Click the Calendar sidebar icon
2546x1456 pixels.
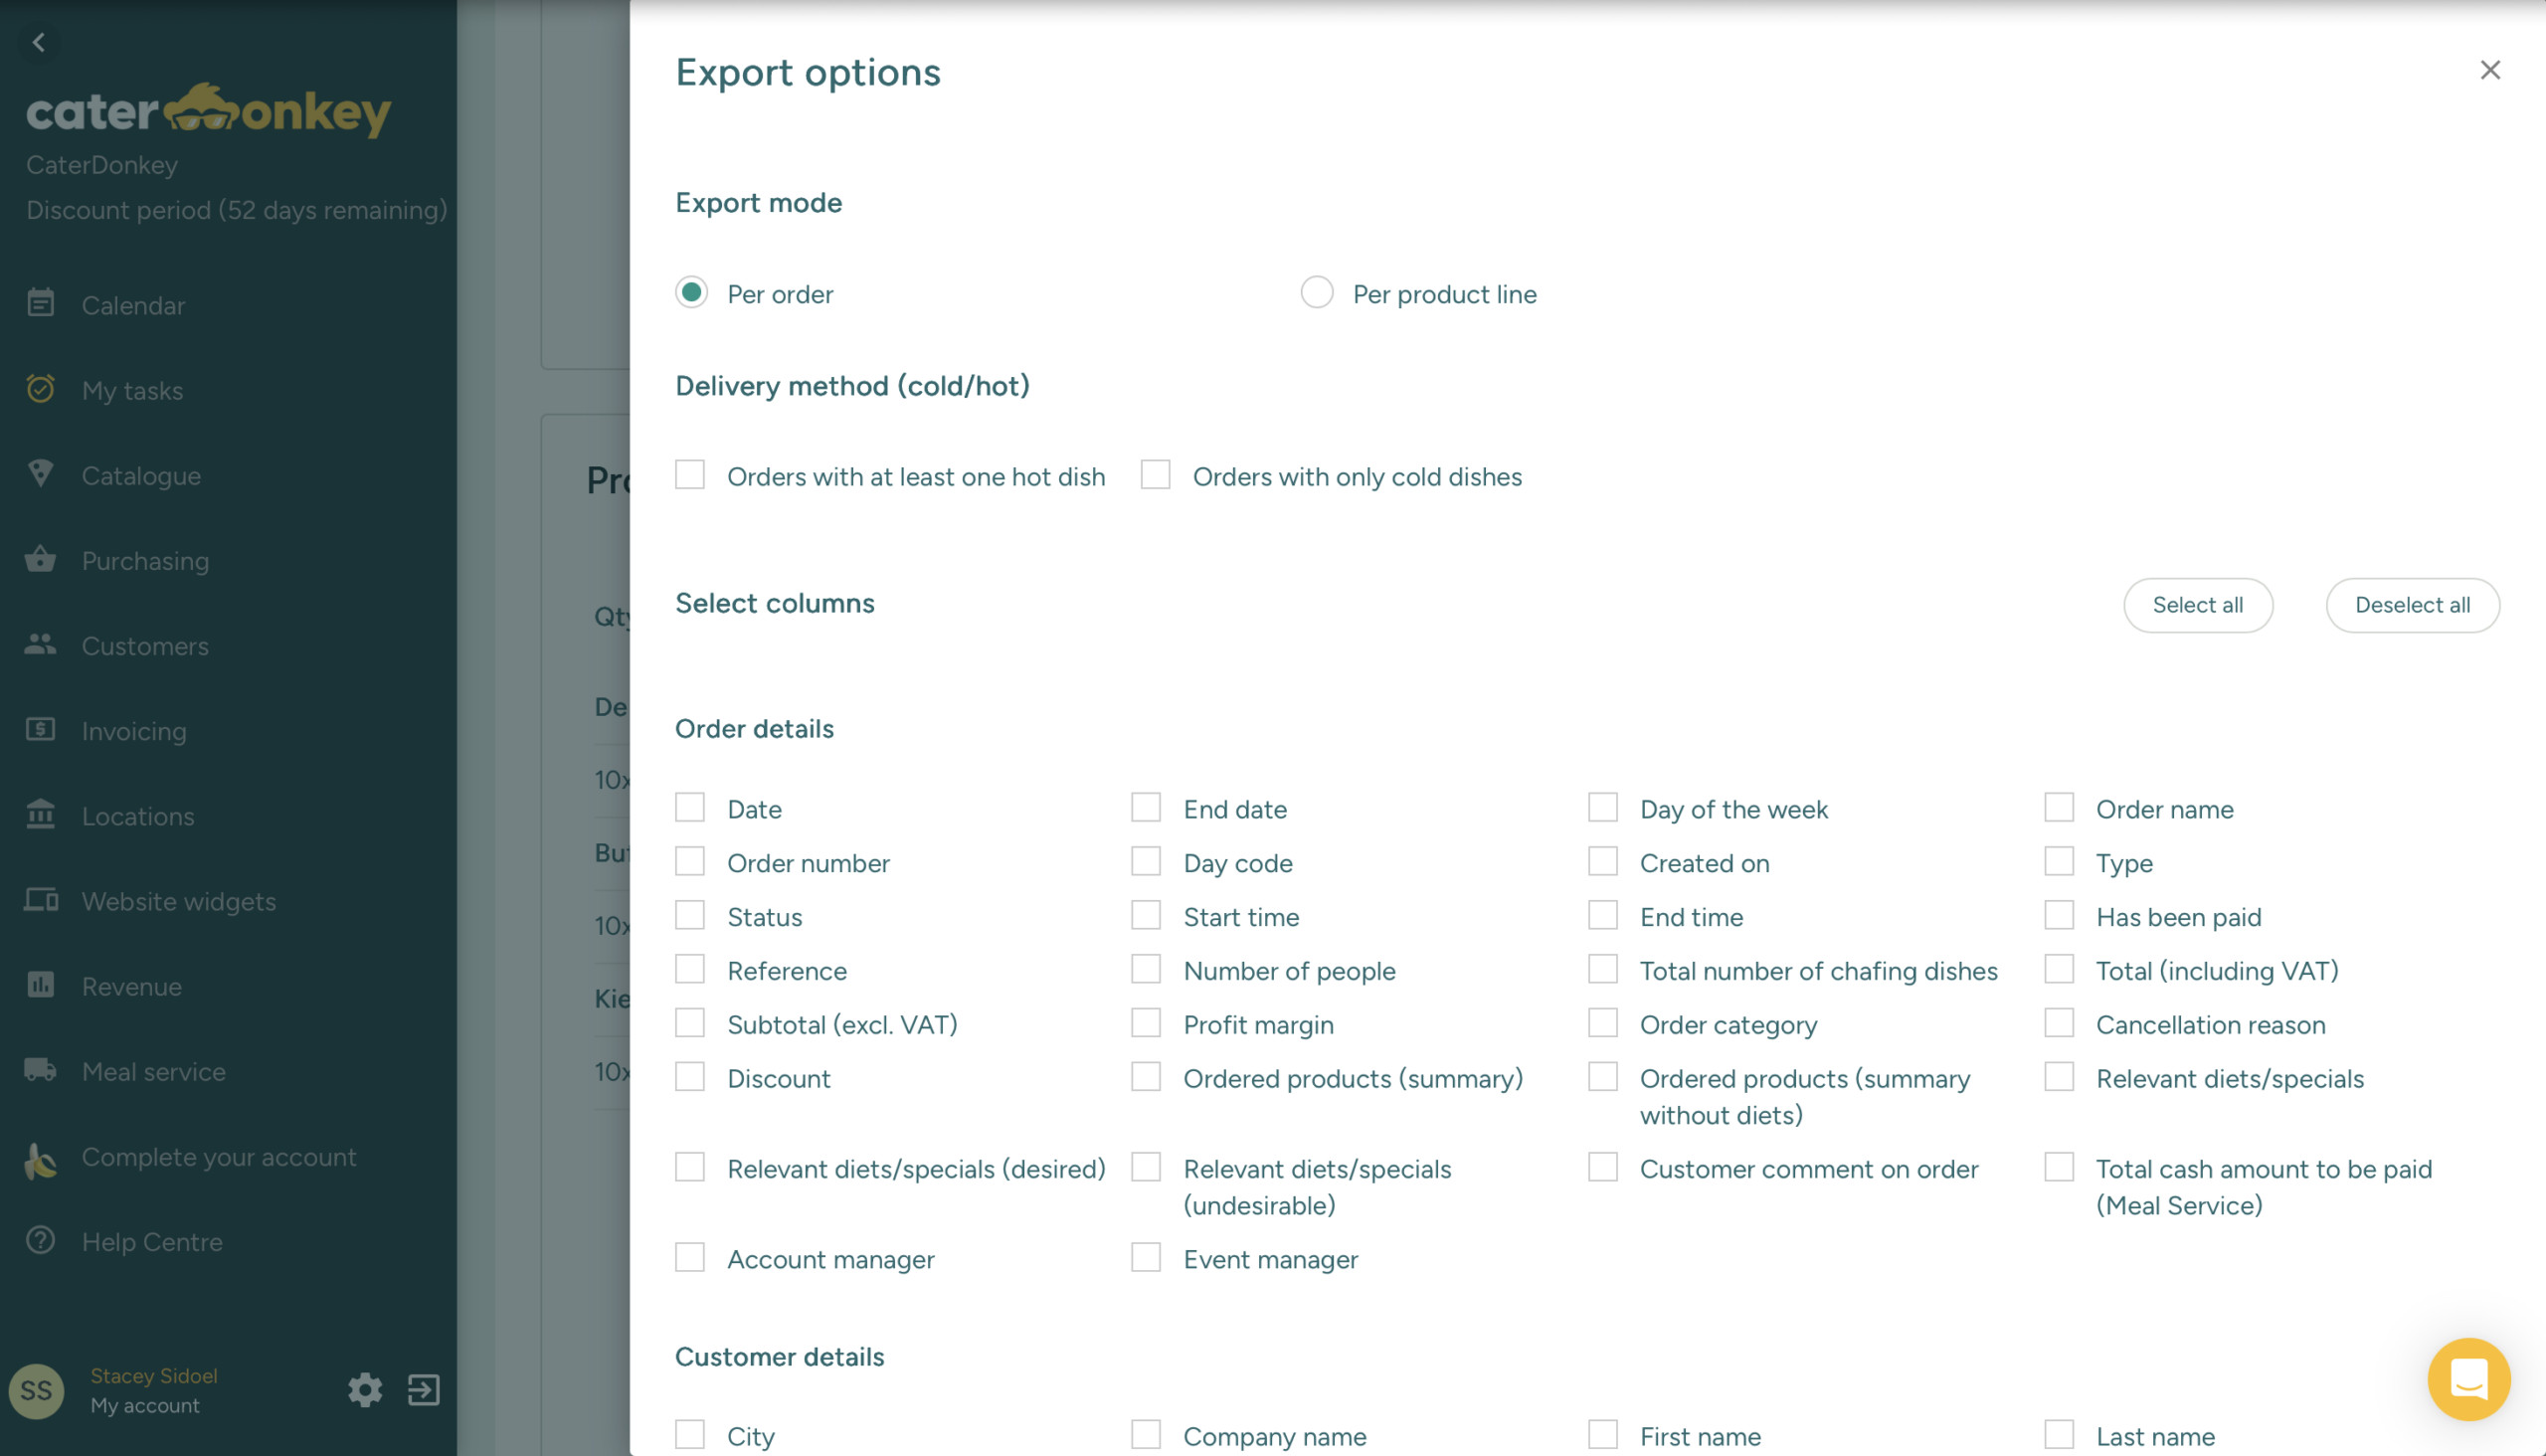40,303
